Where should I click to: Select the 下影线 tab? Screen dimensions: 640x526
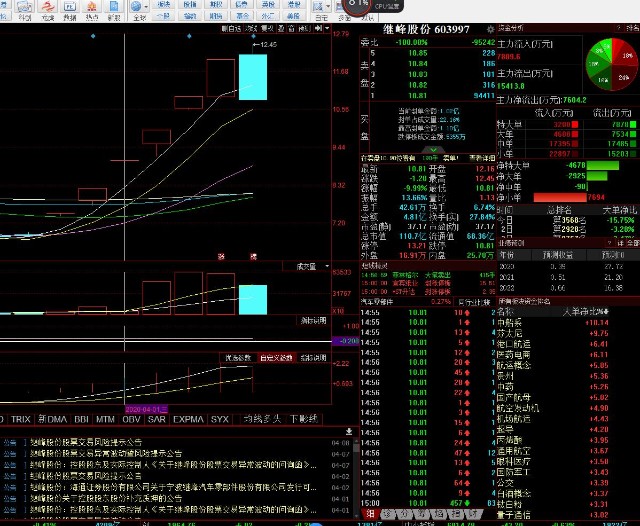[304, 419]
